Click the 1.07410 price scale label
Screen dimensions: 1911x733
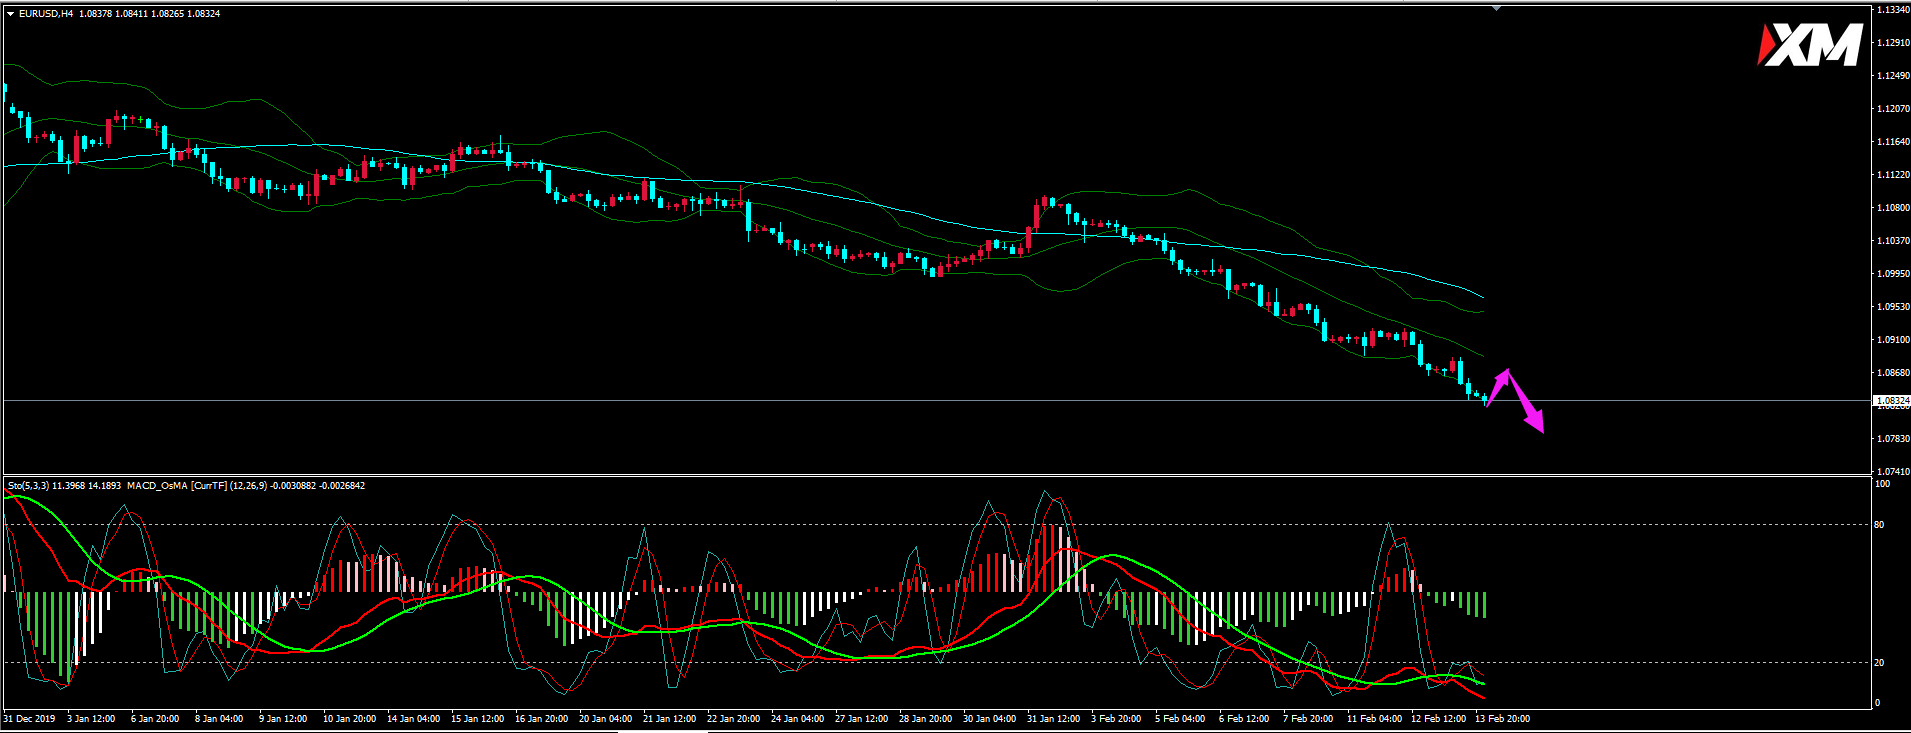(x=1893, y=471)
